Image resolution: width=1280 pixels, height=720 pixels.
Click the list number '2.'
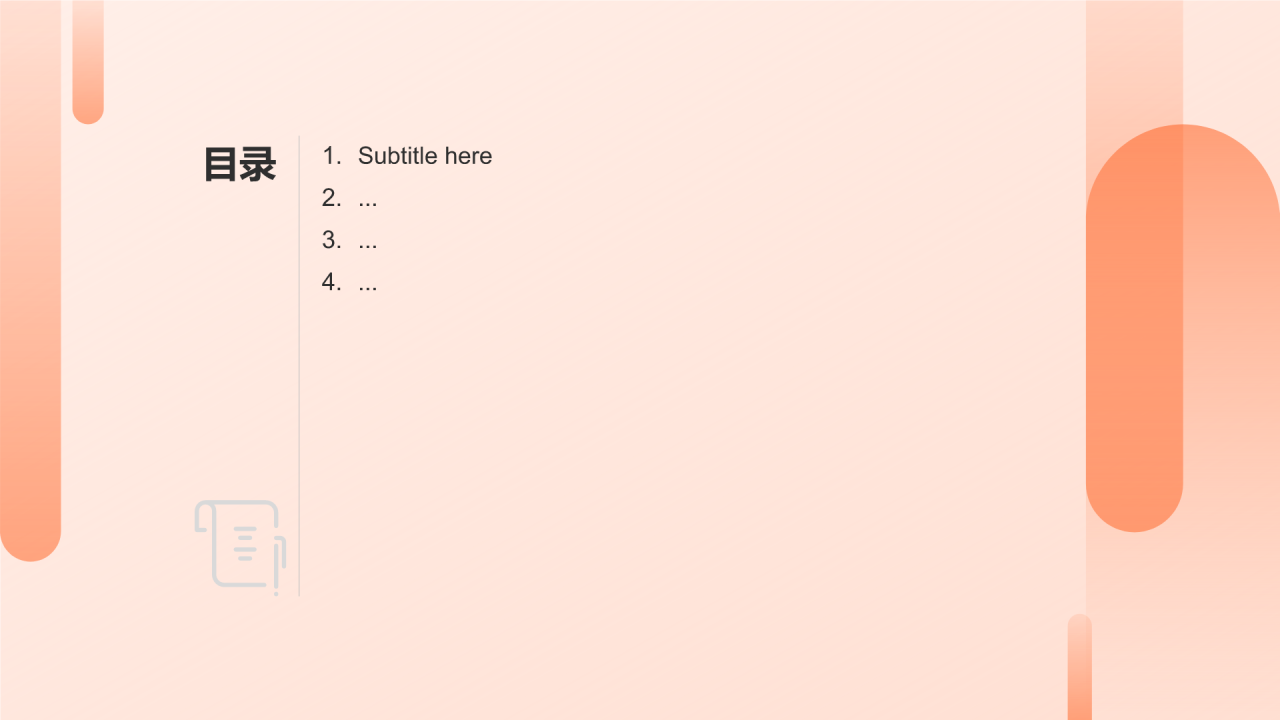pyautogui.click(x=332, y=198)
